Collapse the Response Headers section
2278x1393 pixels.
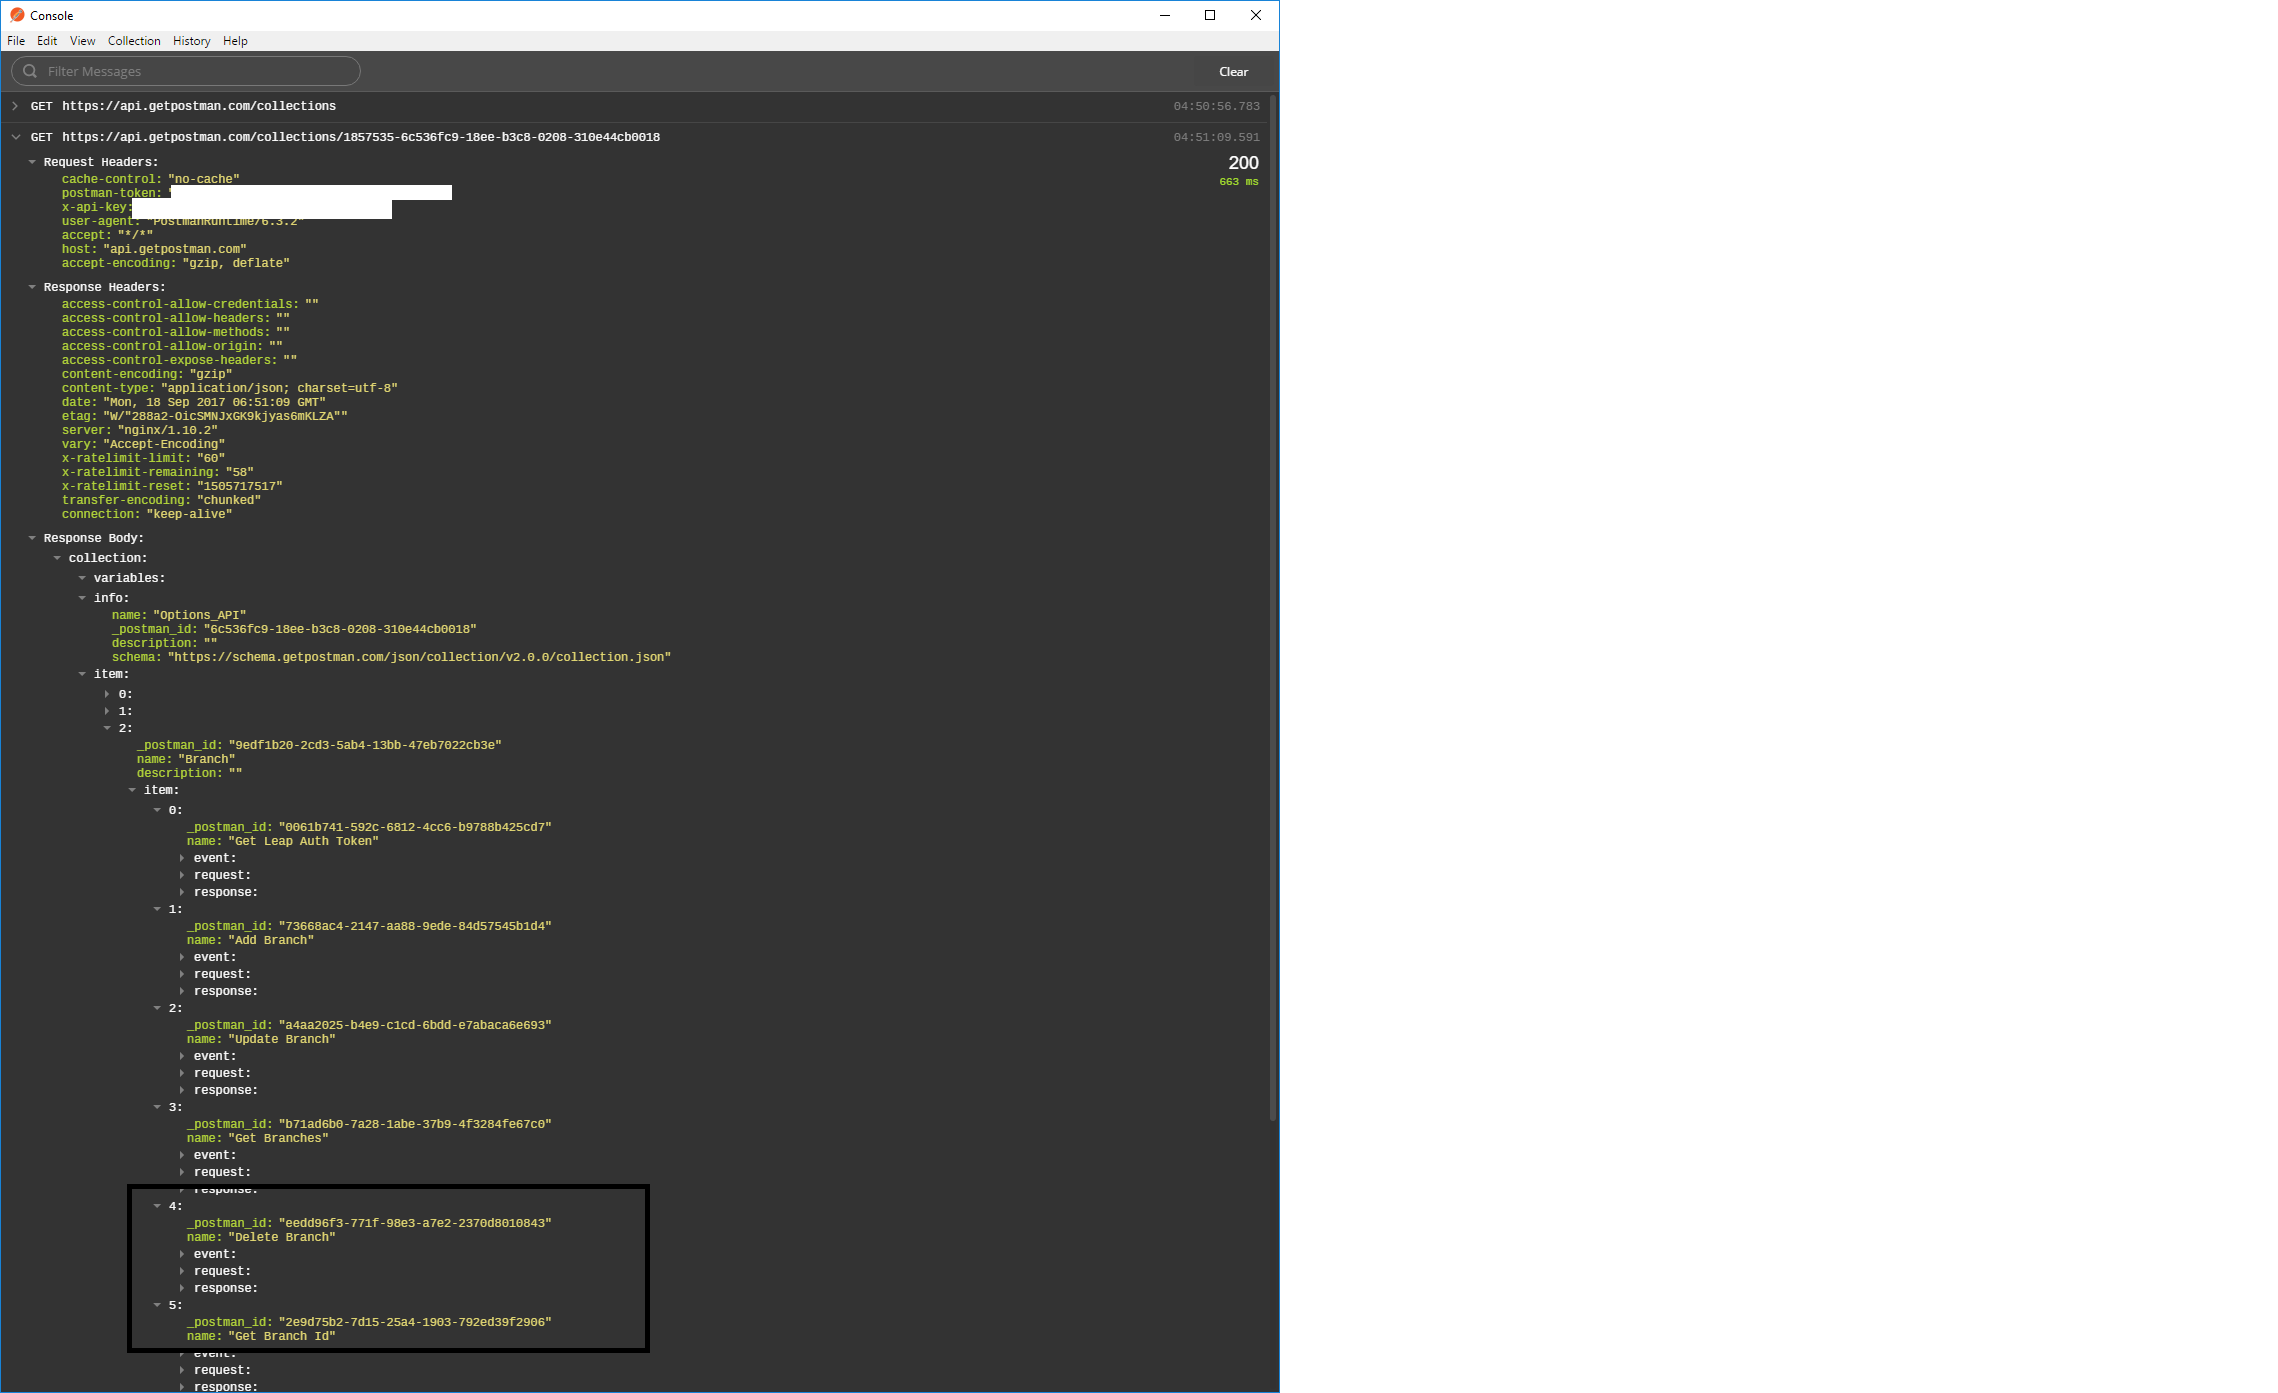31,286
